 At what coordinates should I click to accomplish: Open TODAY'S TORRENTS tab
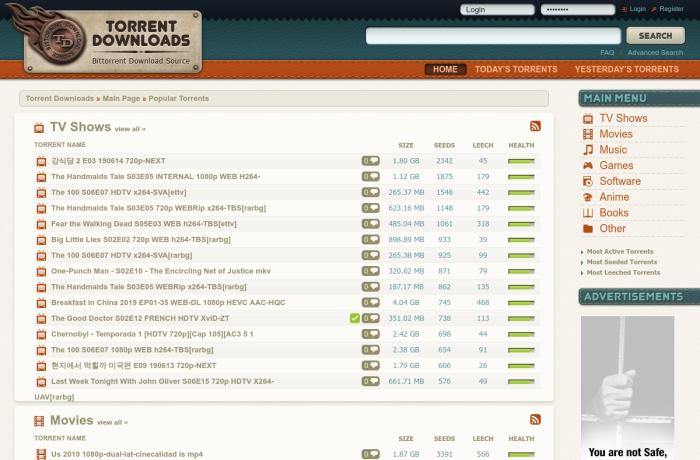pyautogui.click(x=516, y=69)
